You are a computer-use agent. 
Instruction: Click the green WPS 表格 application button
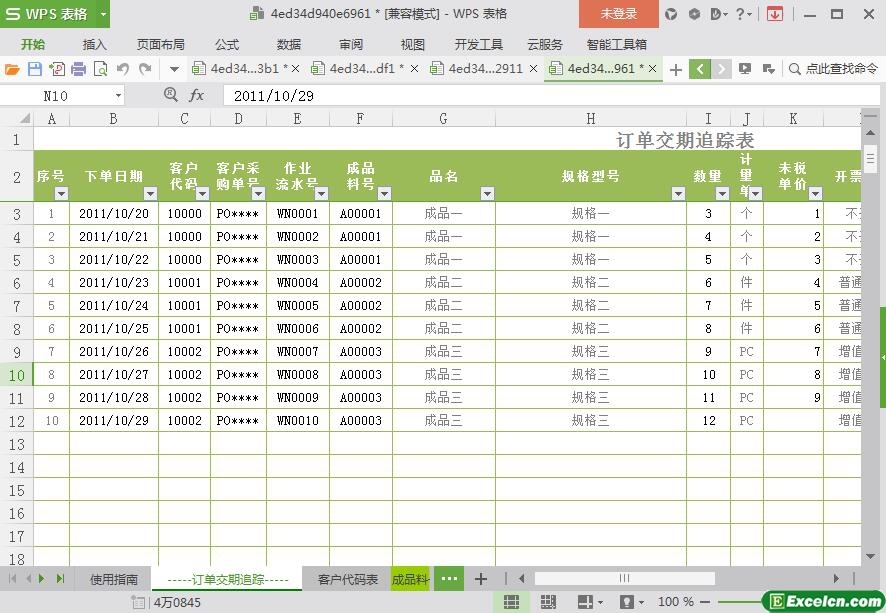click(x=48, y=14)
